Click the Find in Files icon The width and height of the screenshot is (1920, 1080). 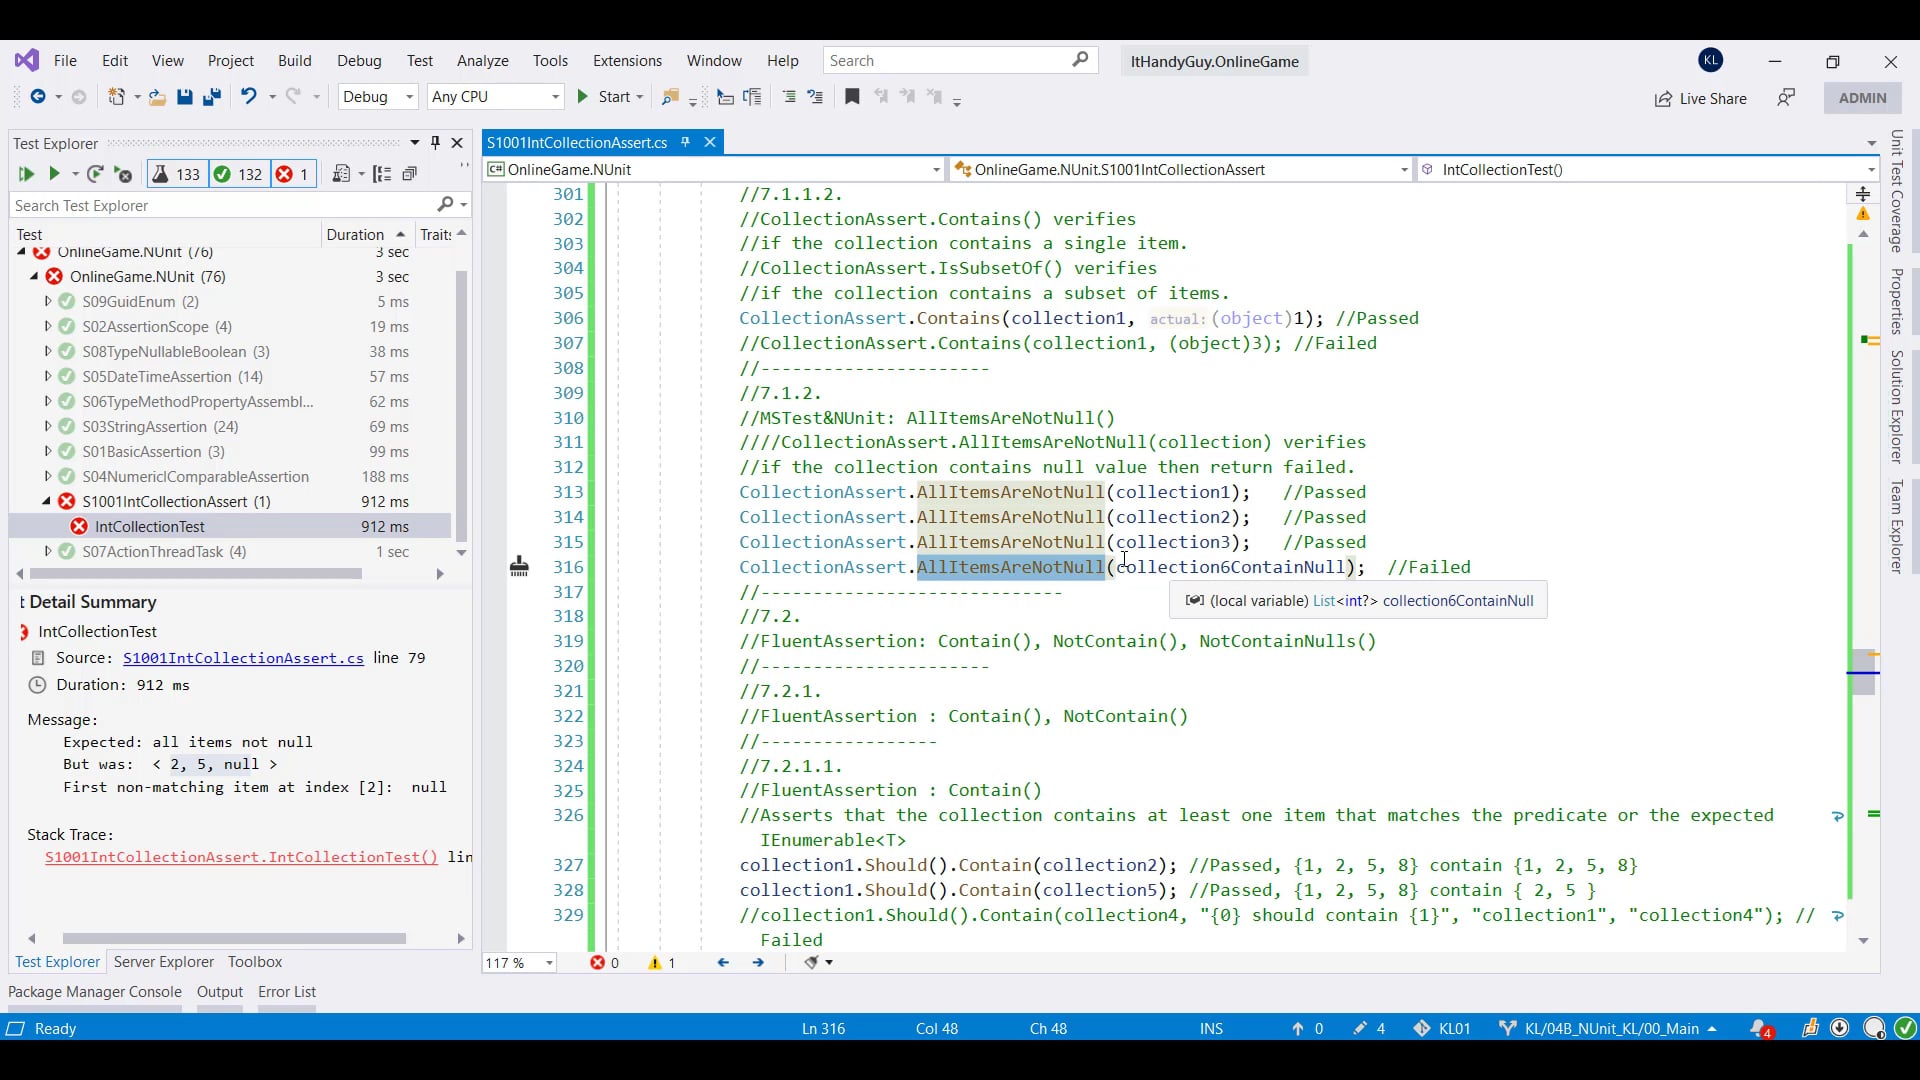click(670, 97)
